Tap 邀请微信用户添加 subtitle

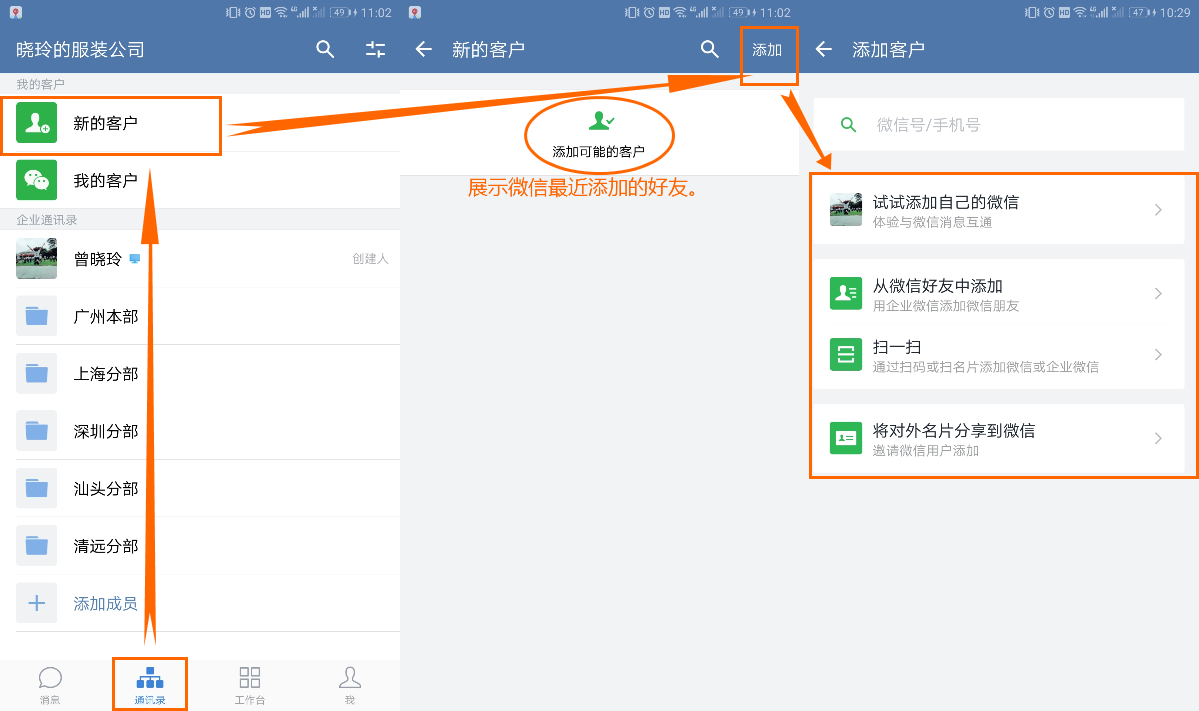(926, 451)
